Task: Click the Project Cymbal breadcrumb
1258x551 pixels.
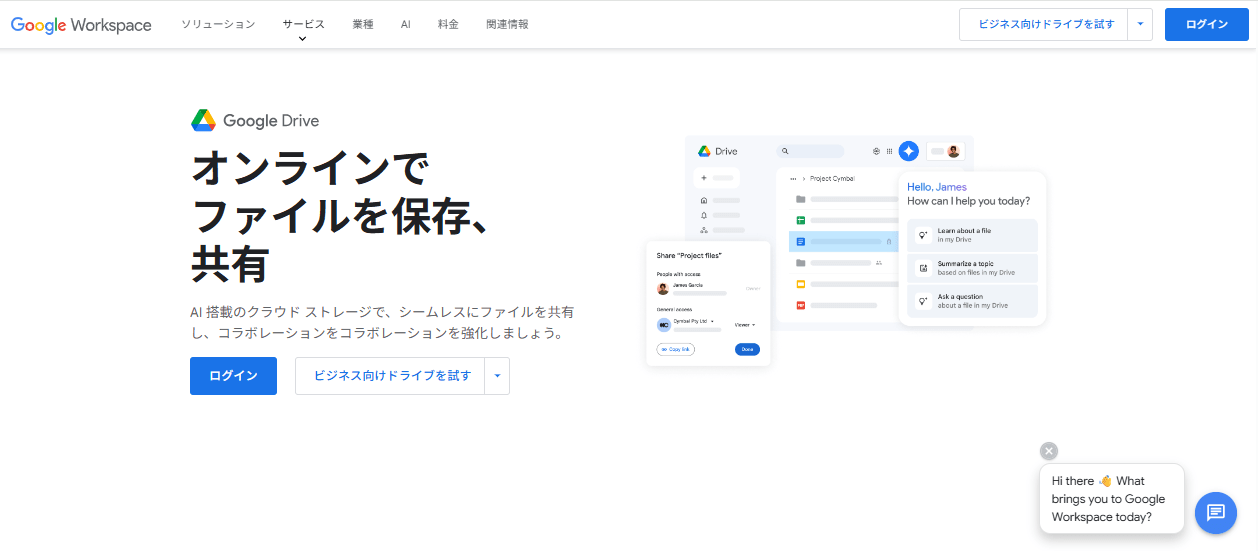Action: [832, 178]
